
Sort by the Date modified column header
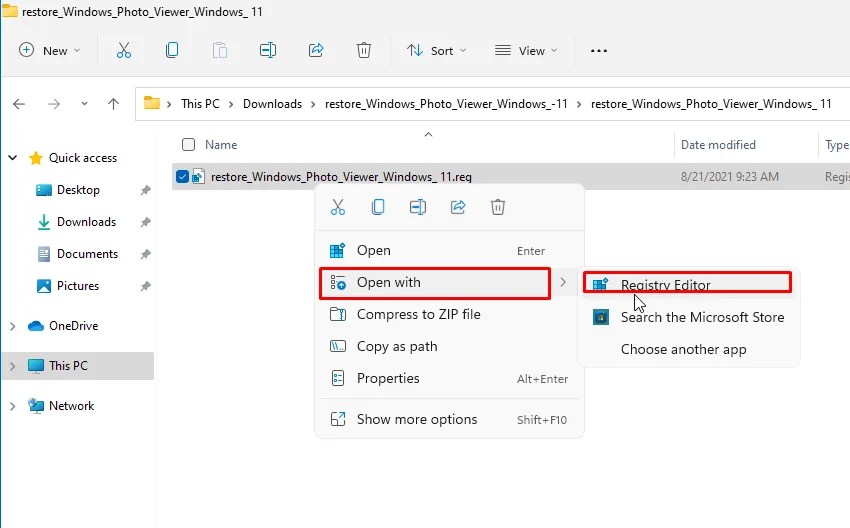coord(718,145)
